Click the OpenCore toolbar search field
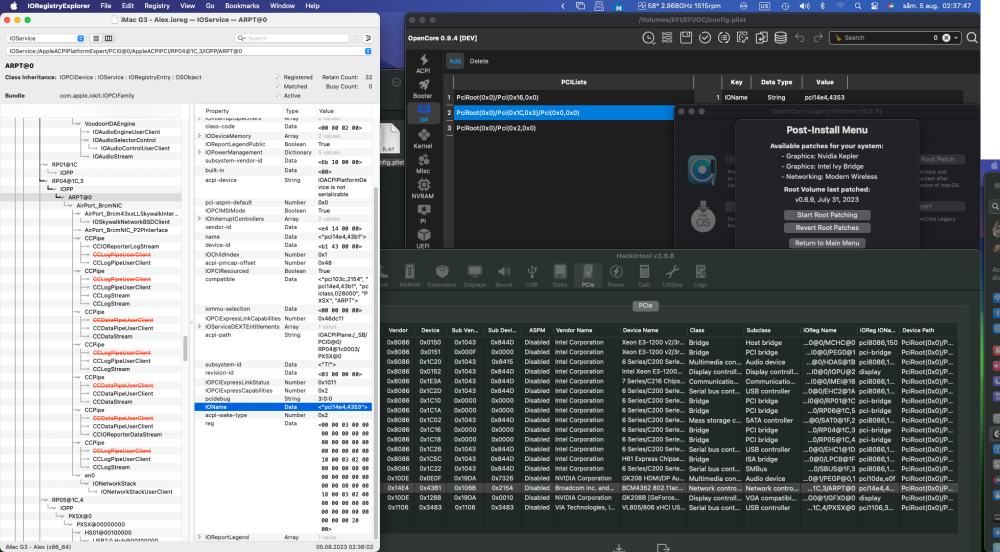Image resolution: width=1000 pixels, height=552 pixels. point(894,38)
